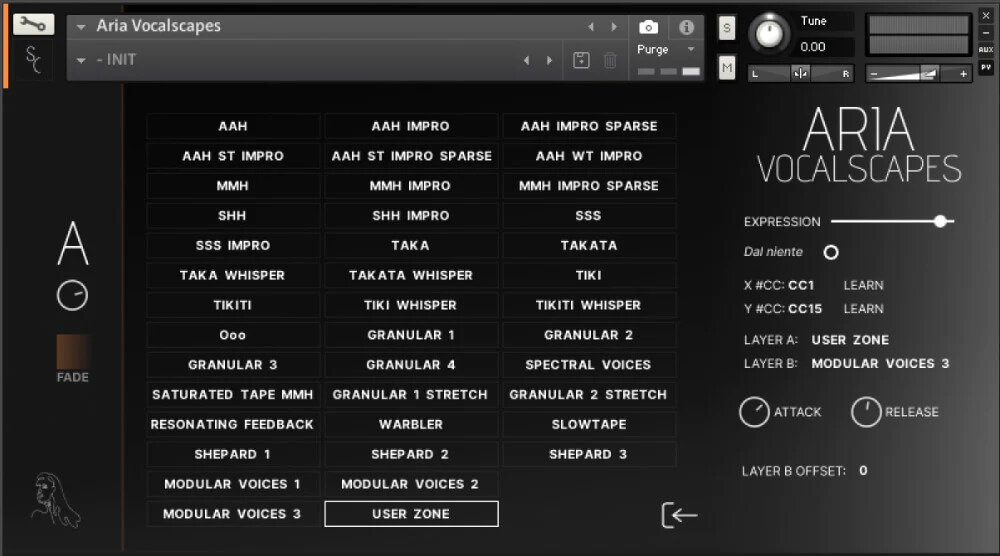Go to previous preset arrow on INIT row
The image size is (1000, 556).
(526, 60)
